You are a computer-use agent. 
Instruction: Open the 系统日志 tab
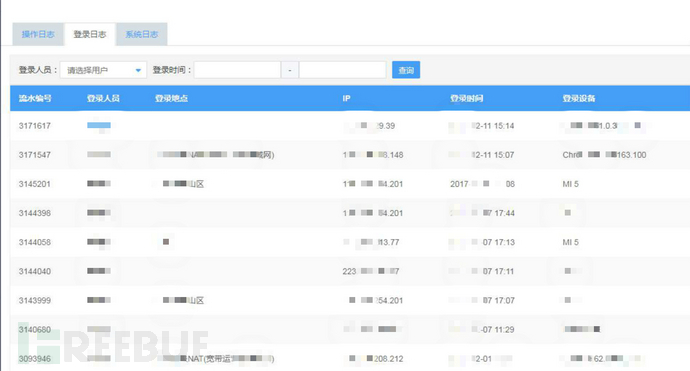[142, 34]
